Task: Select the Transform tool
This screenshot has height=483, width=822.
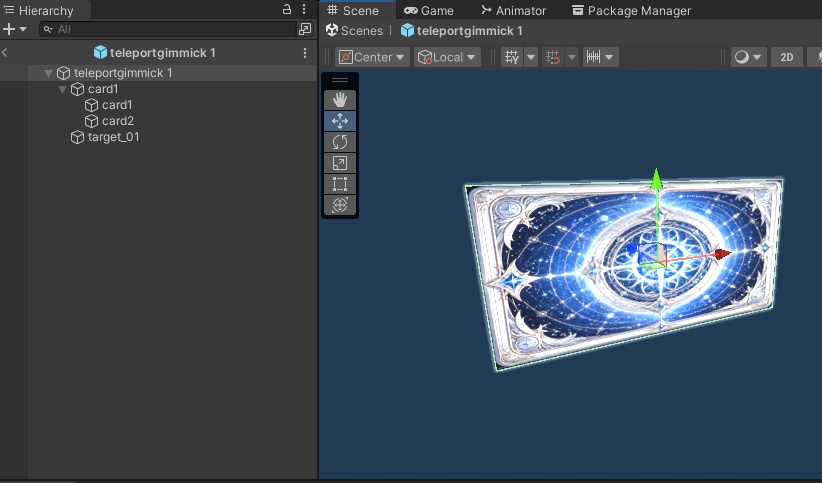Action: [340, 205]
